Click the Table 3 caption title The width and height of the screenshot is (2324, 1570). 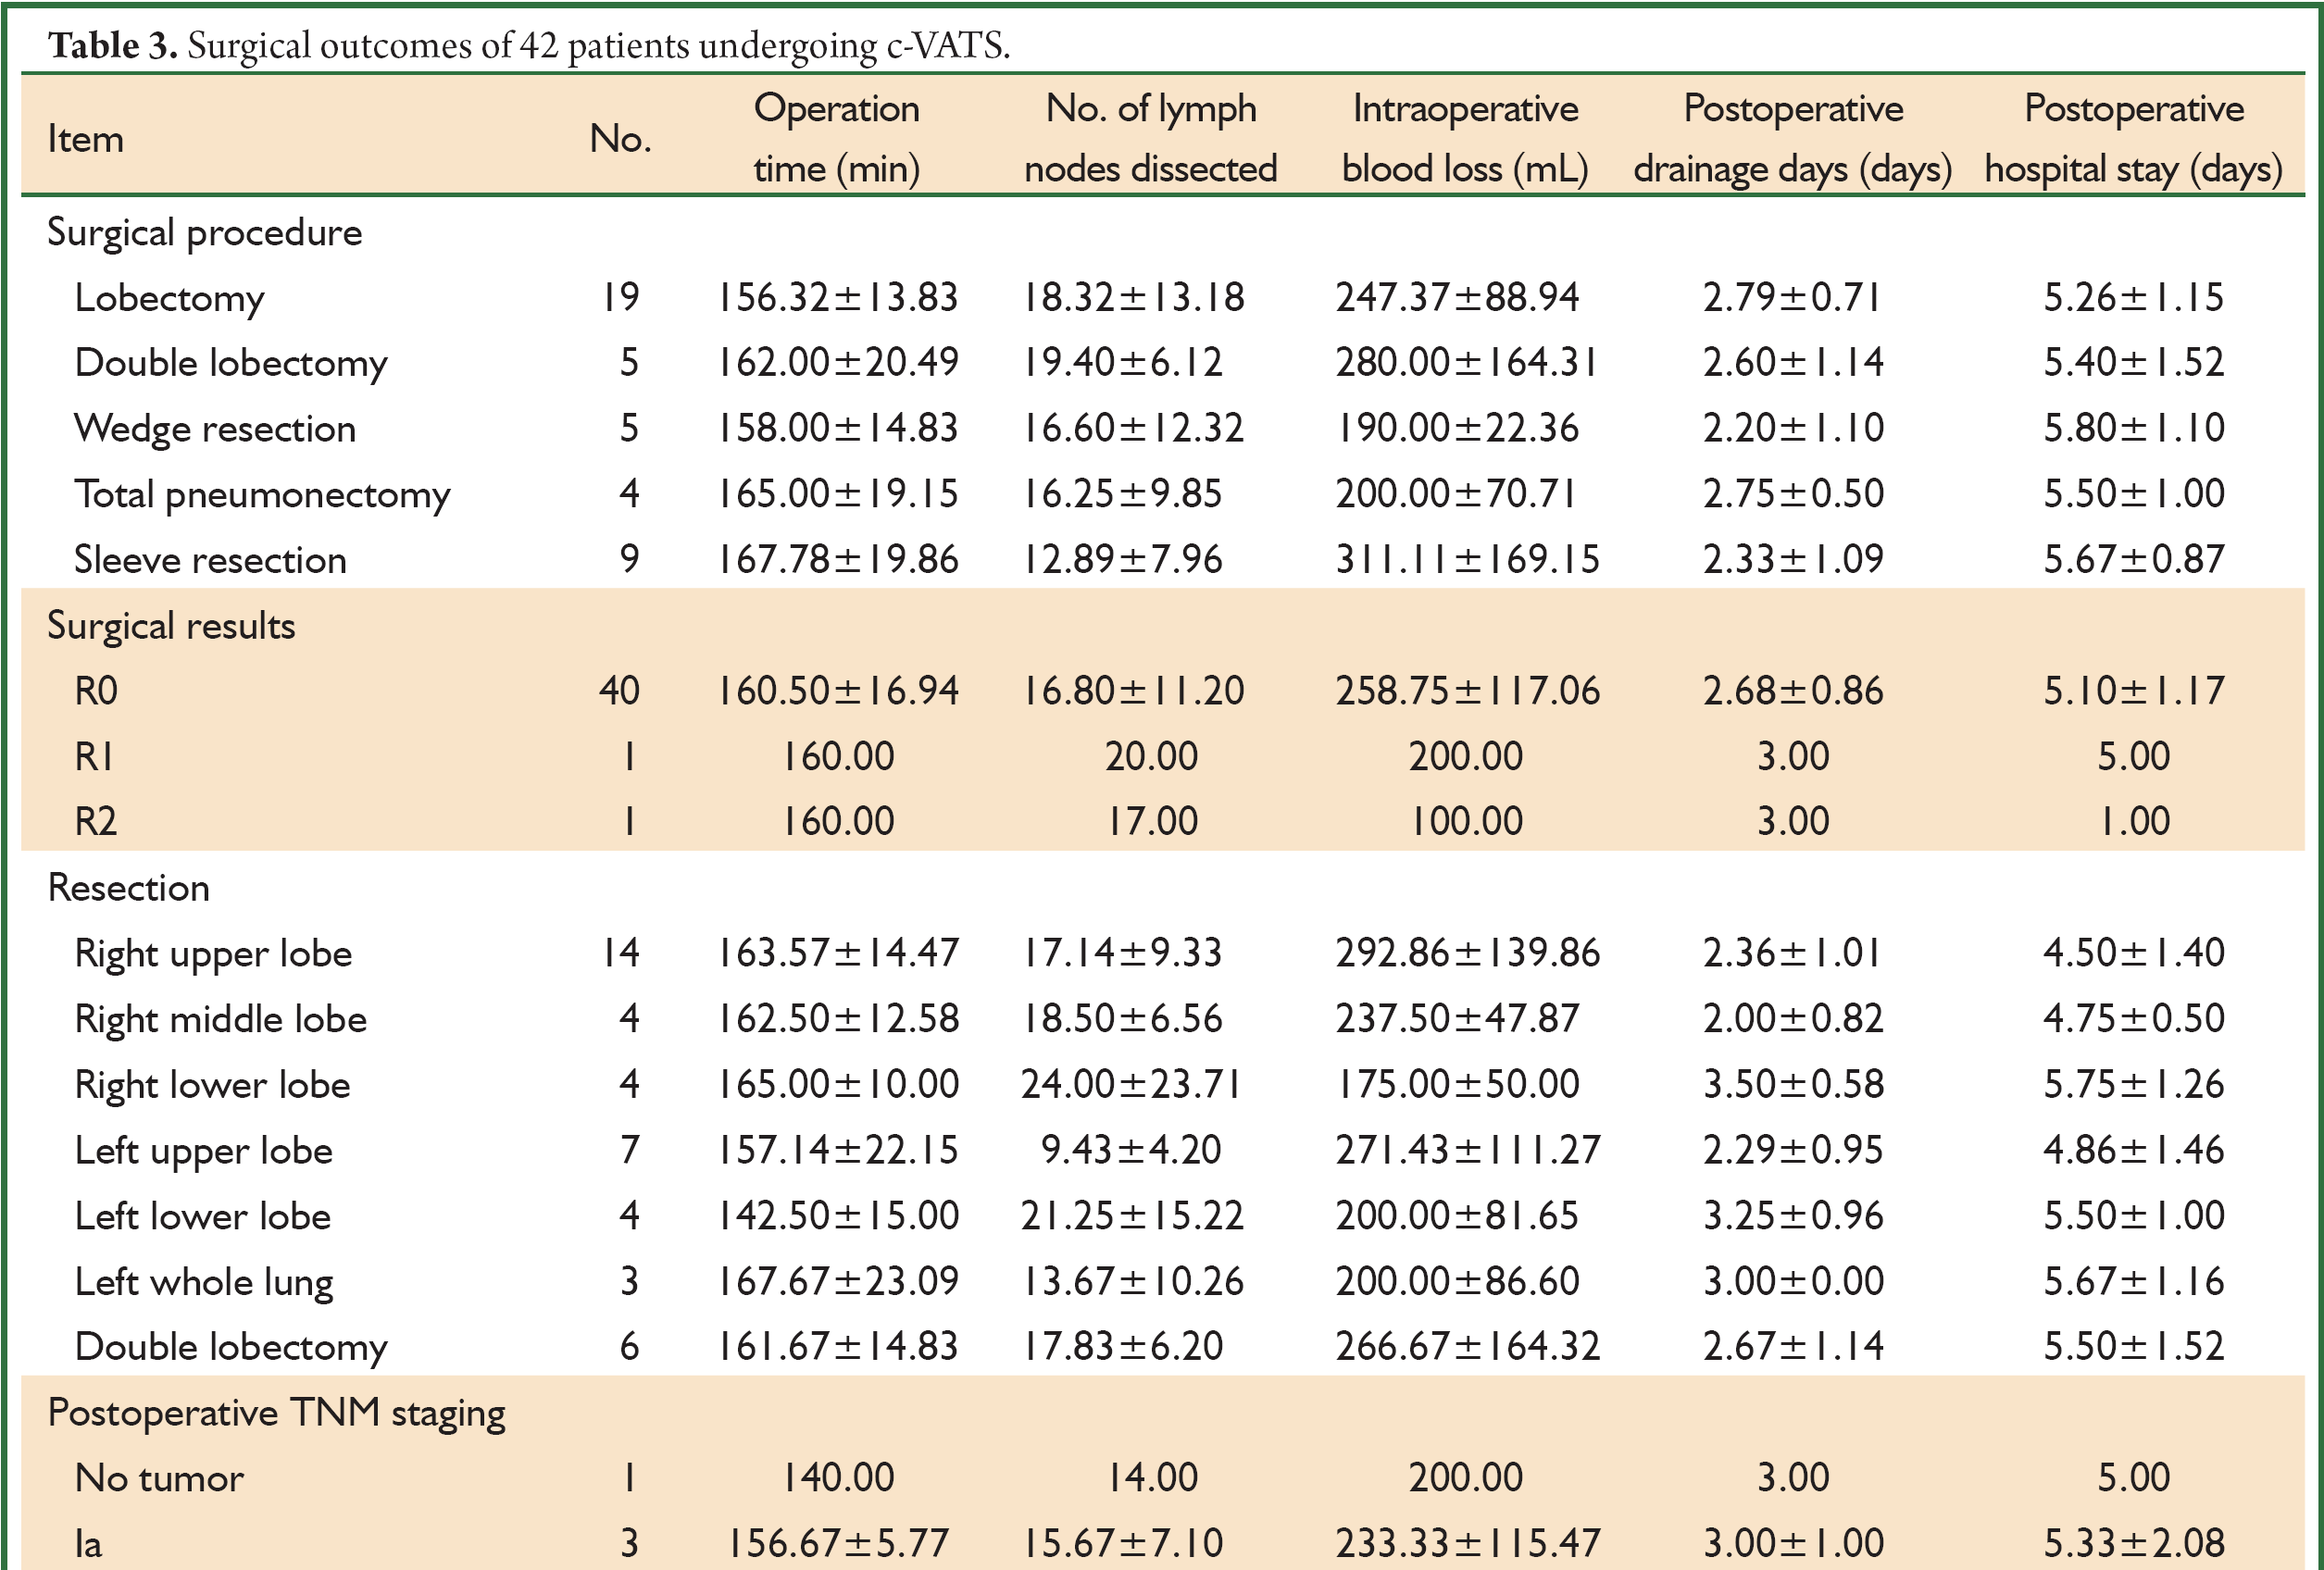[529, 45]
